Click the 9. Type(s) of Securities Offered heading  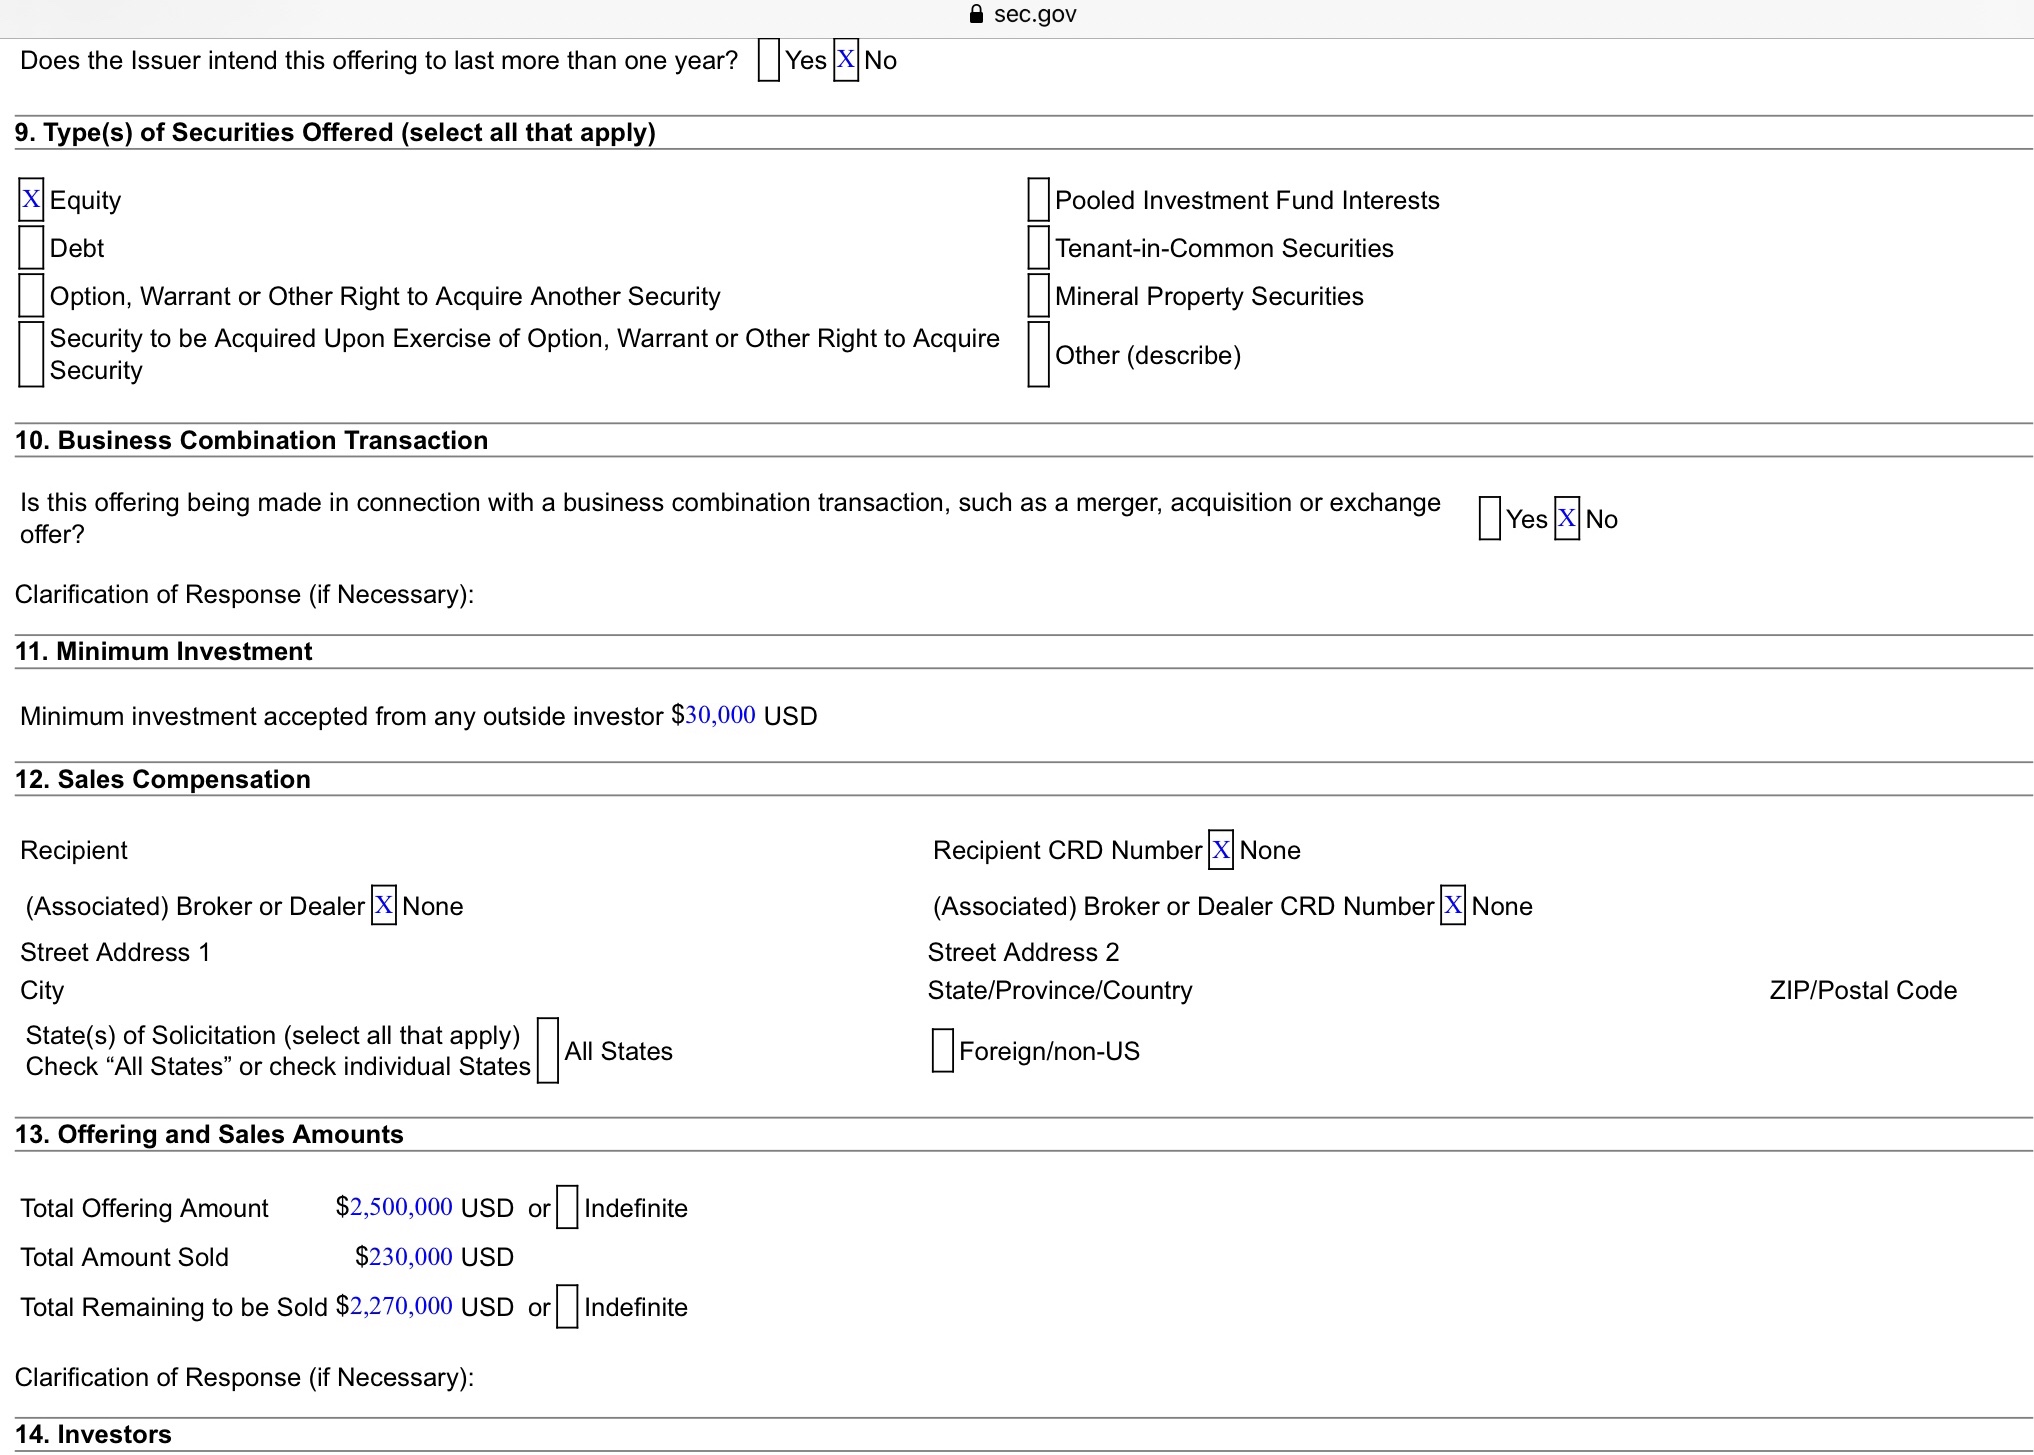(x=335, y=132)
